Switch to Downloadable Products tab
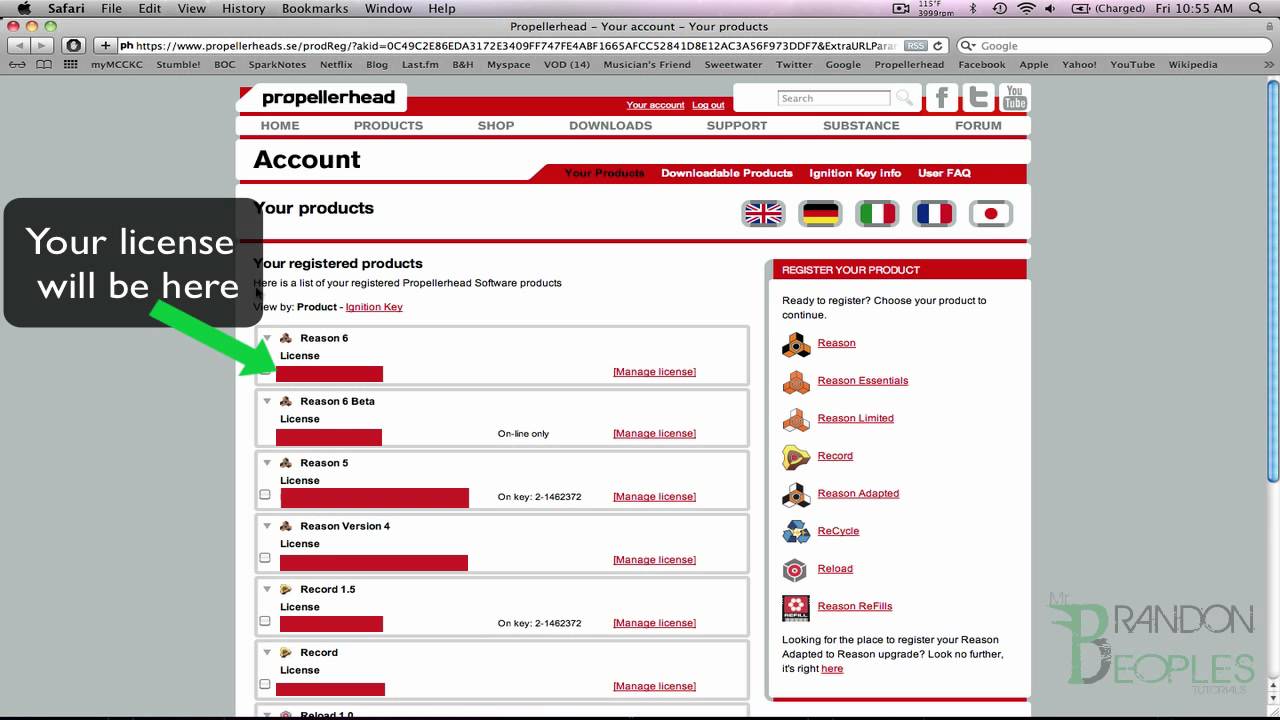Viewport: 1280px width, 720px height. point(727,173)
